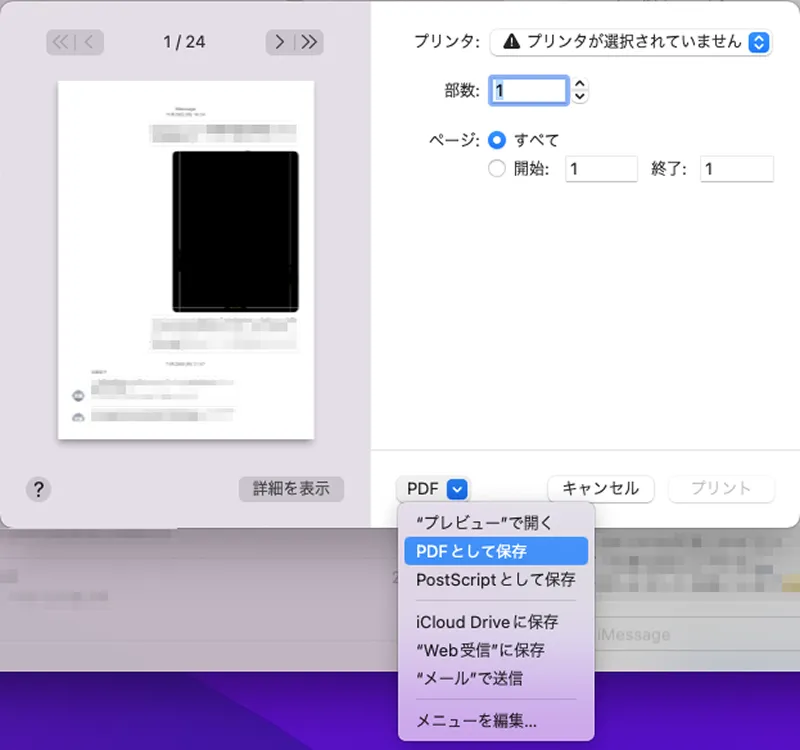Open the printer selection dropdown
The width and height of the screenshot is (800, 750).
pos(631,42)
